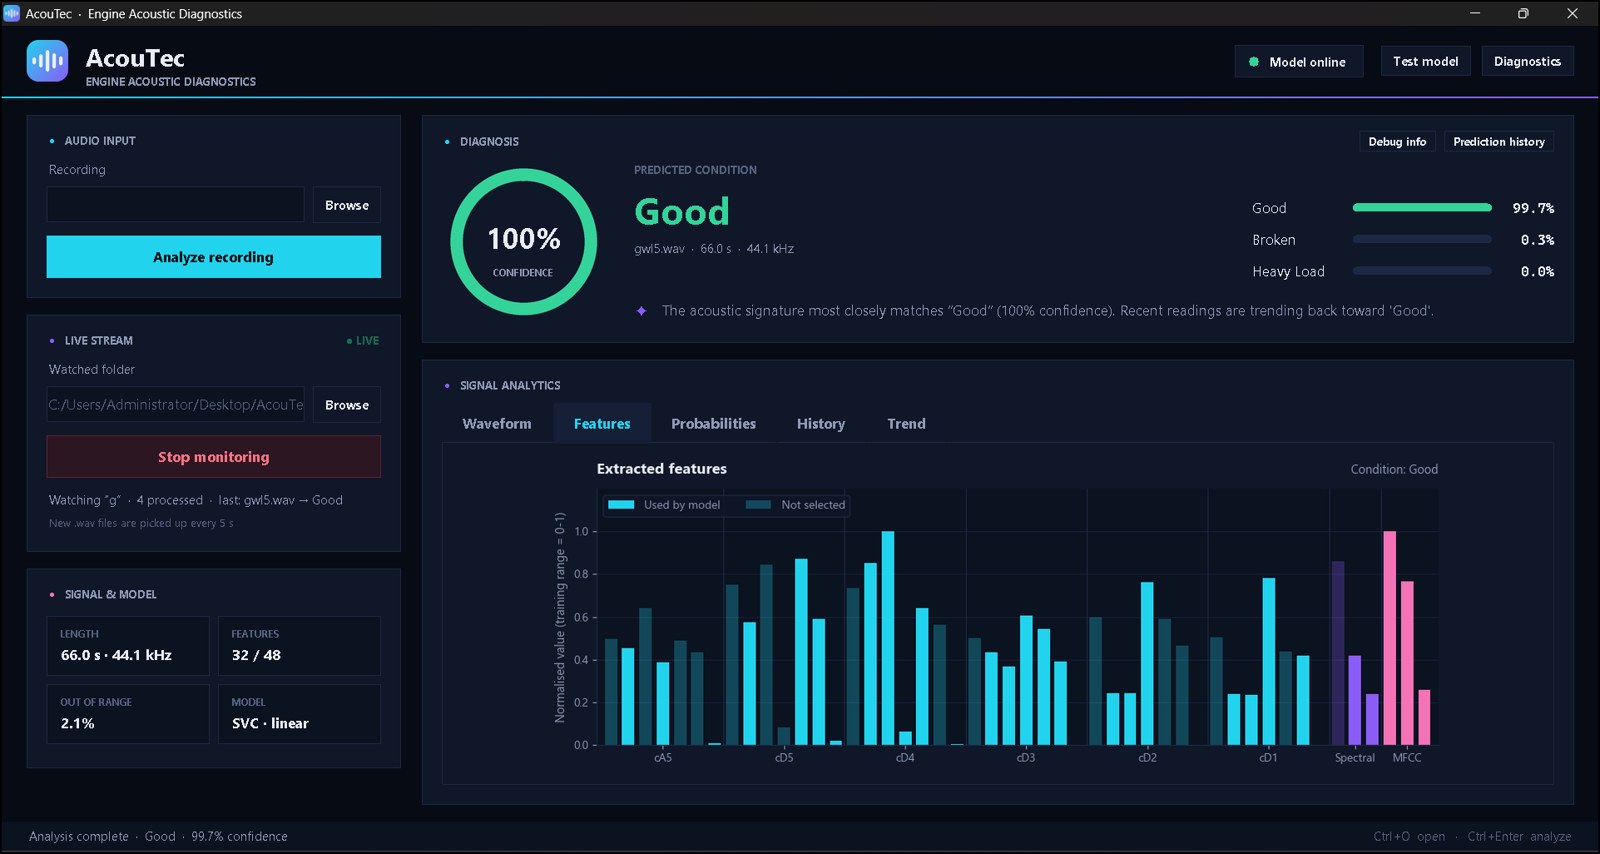
Task: Click the AcouTec waveform logo icon
Action: [x=47, y=61]
